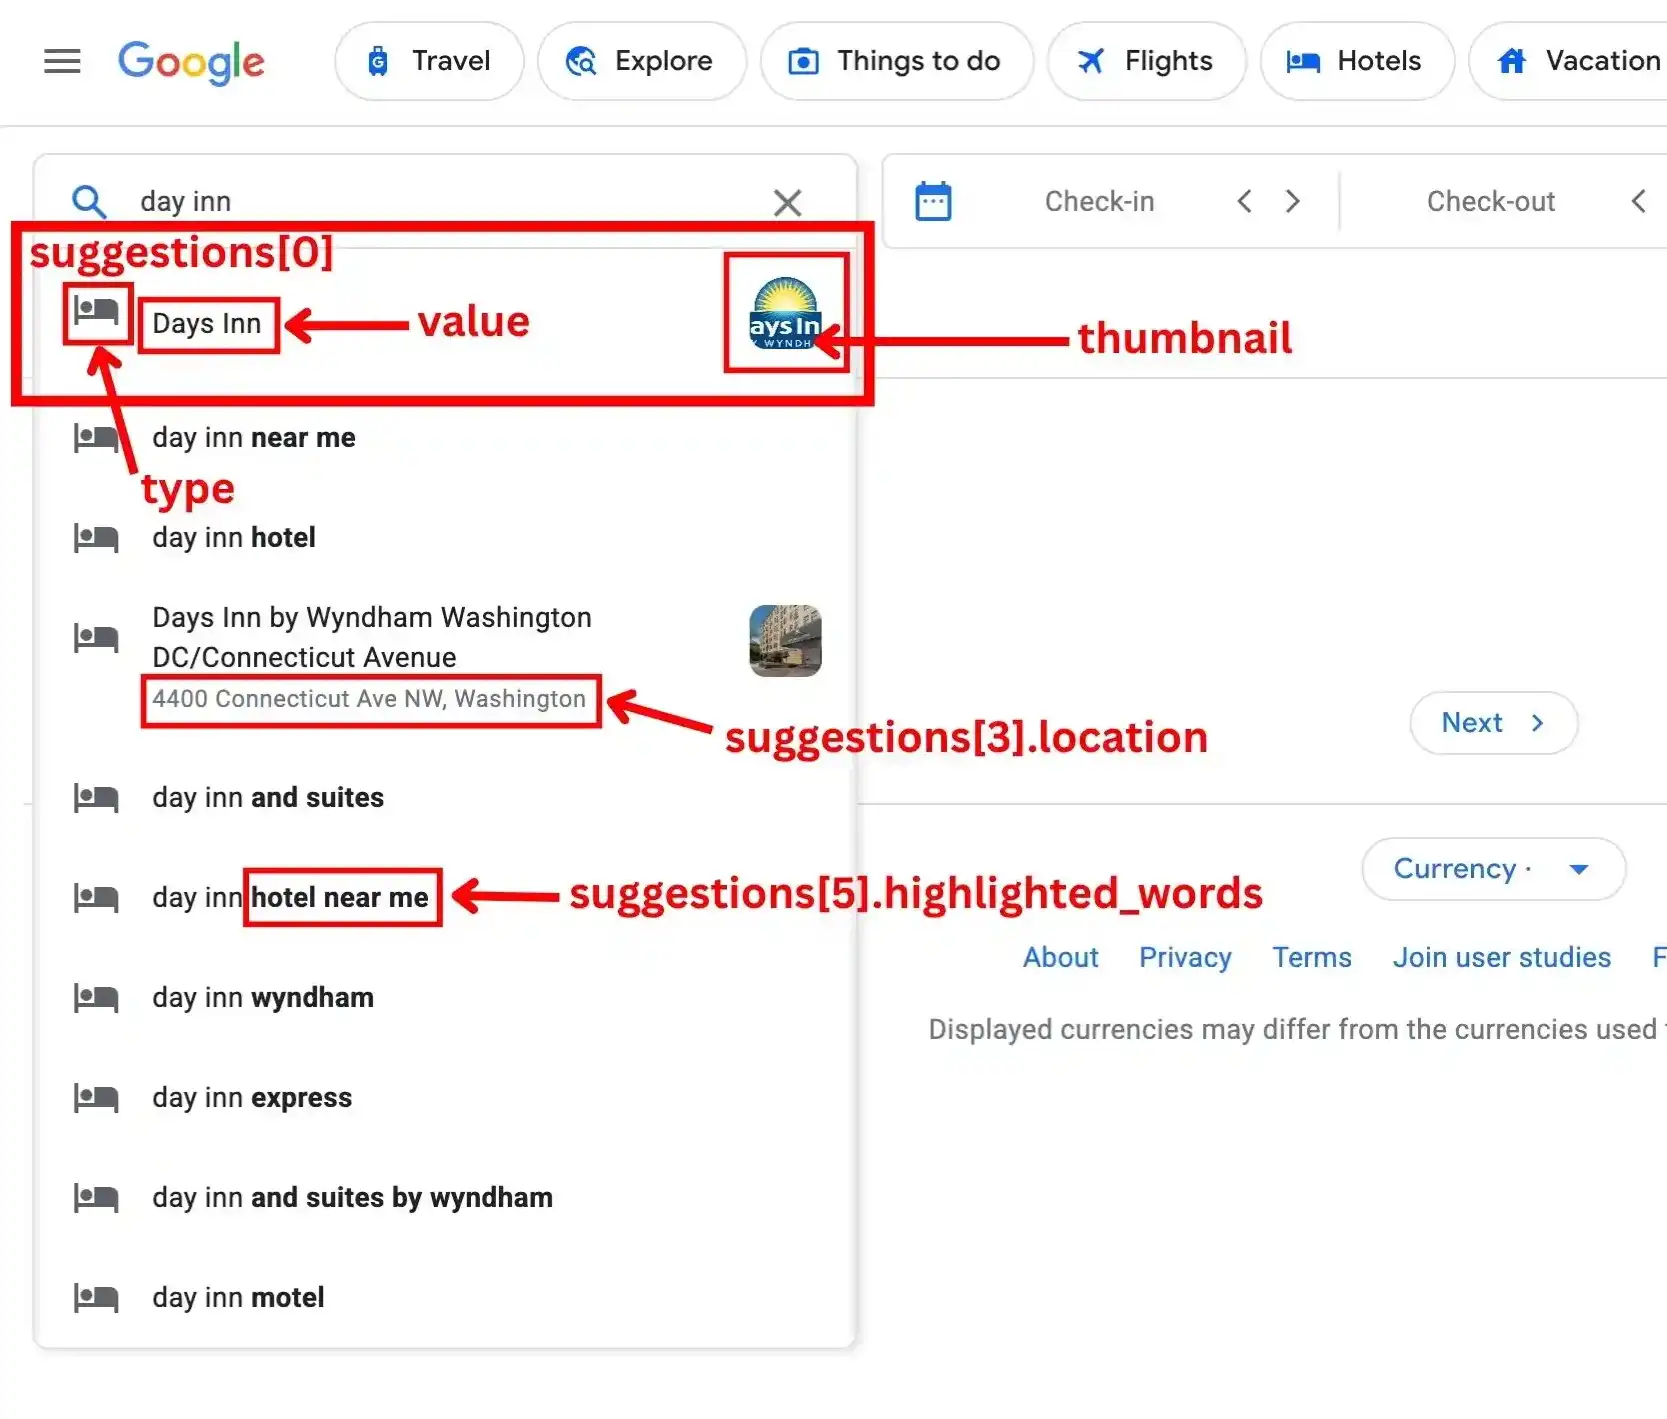Image resolution: width=1667 pixels, height=1419 pixels.
Task: Click bed icon for day inn and suites by wyndham
Action: (x=96, y=1198)
